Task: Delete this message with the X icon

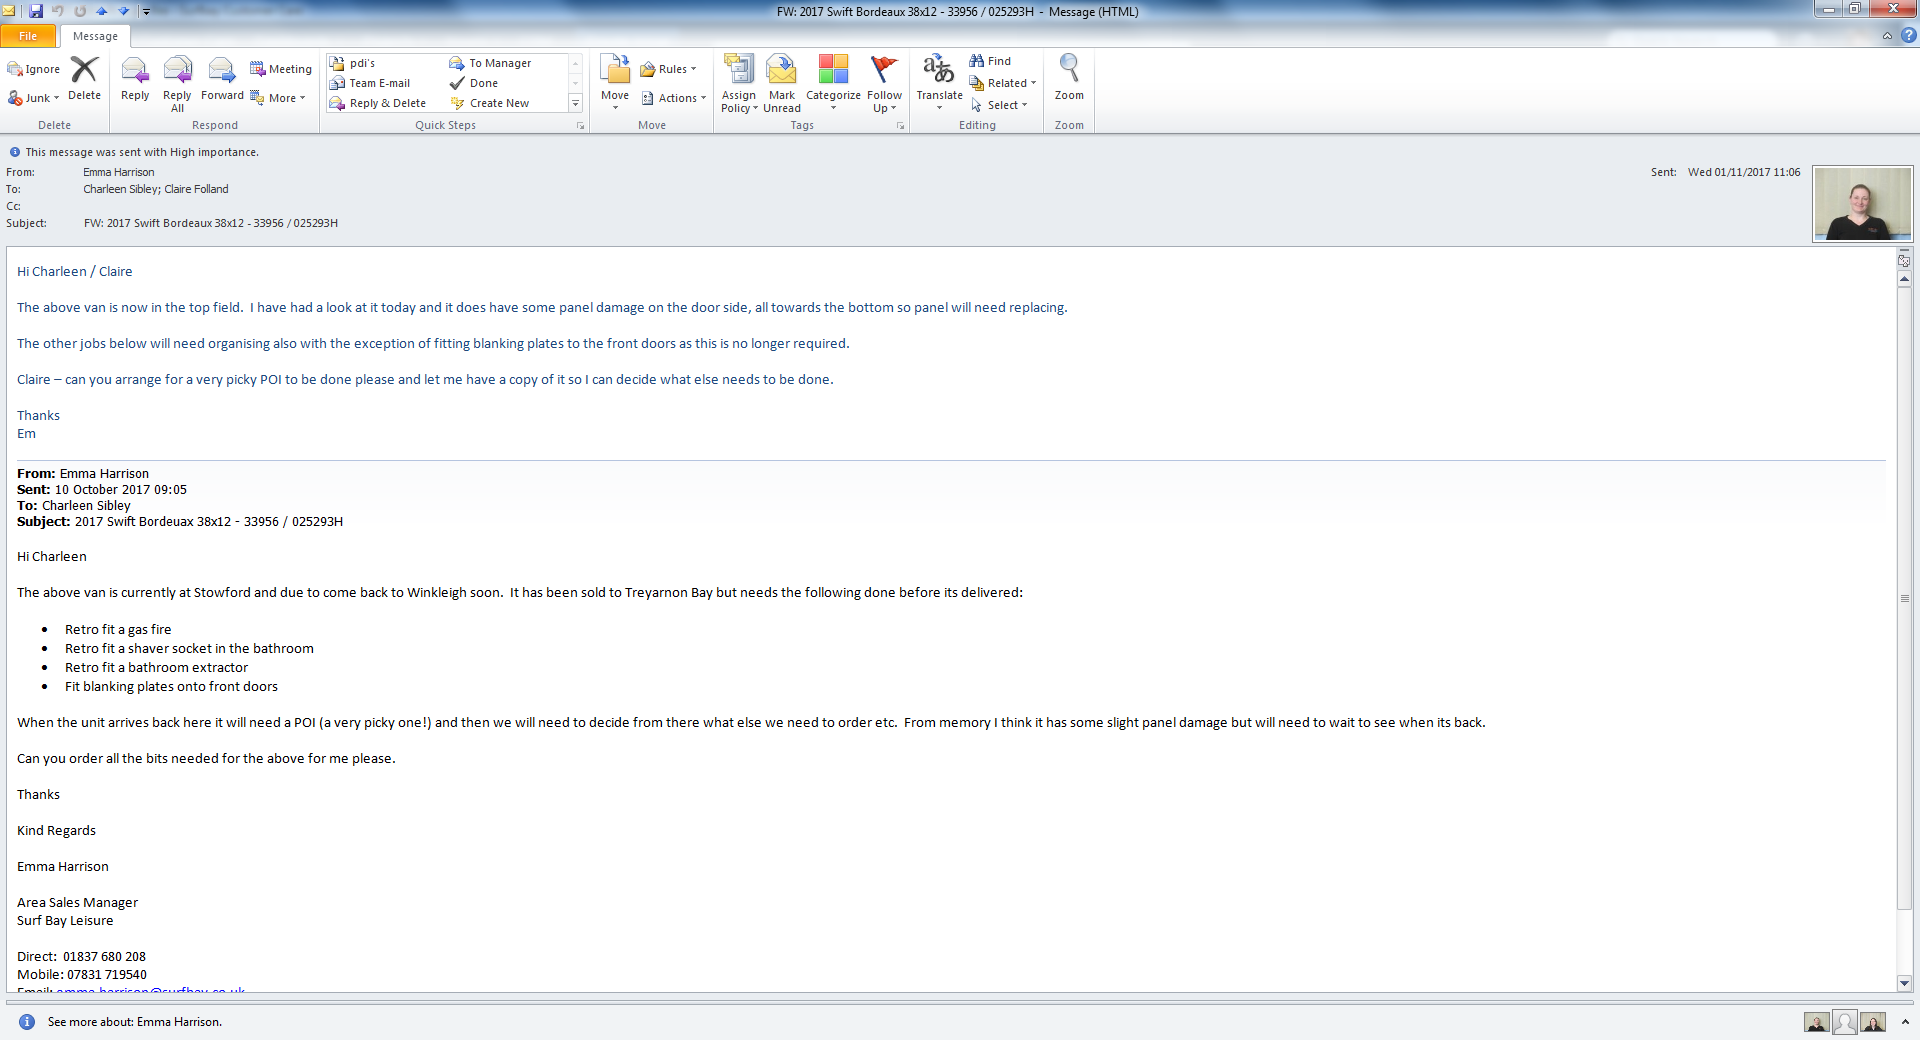Action: [x=84, y=78]
